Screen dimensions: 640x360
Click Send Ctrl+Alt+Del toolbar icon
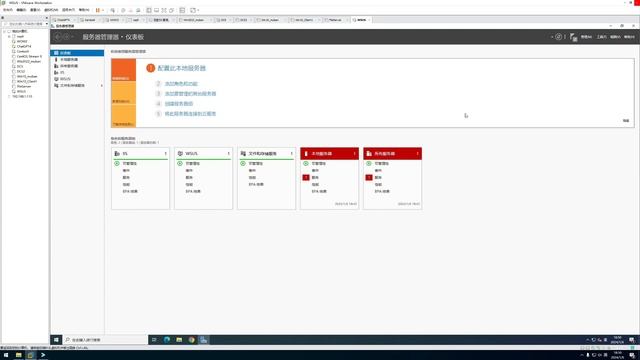112,10
